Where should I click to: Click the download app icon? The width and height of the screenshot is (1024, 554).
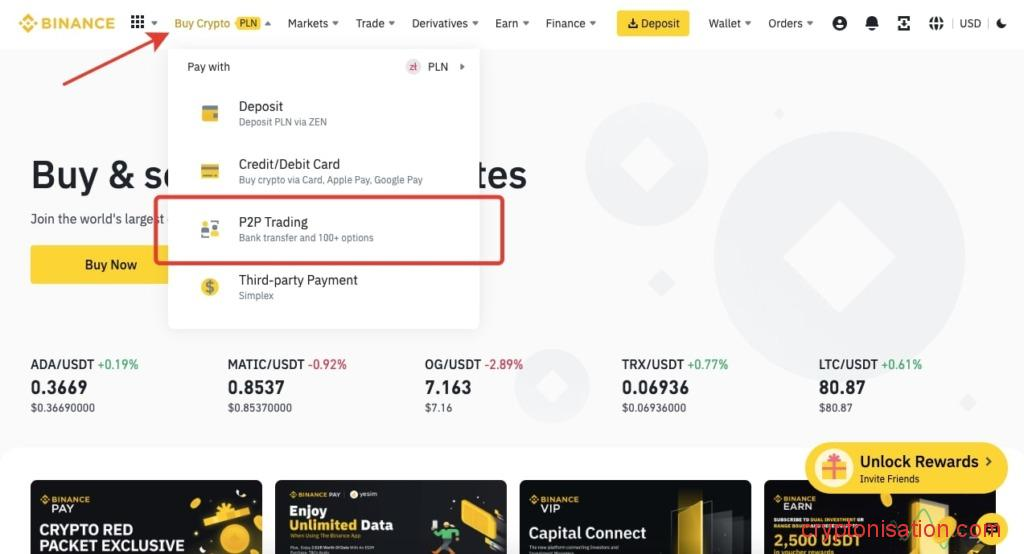[904, 23]
